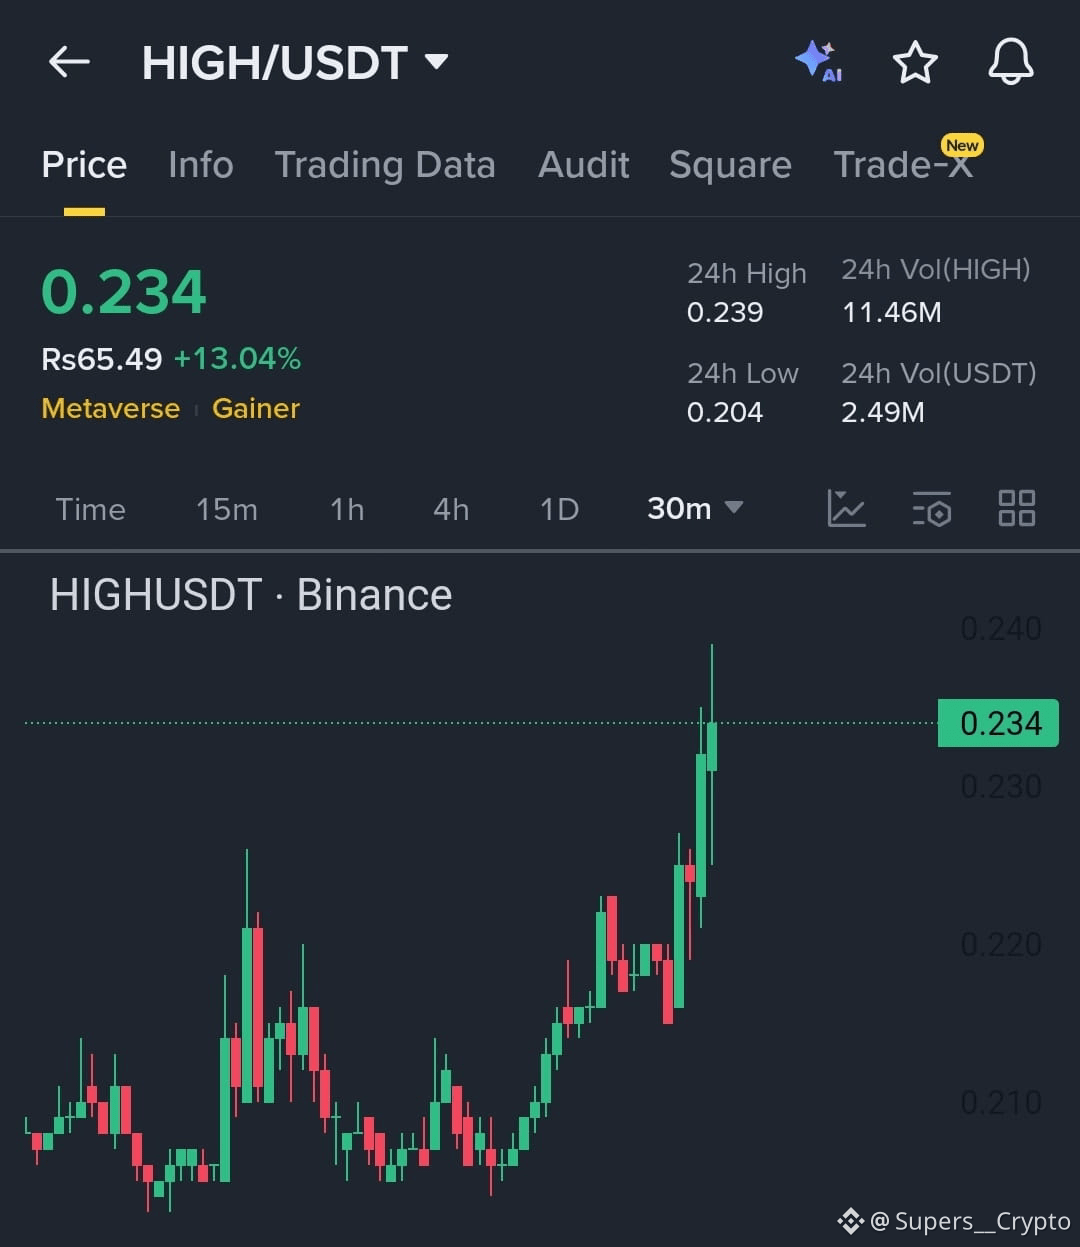Image resolution: width=1080 pixels, height=1247 pixels.
Task: Click the green 0.234 price marker on chart
Action: coord(997,722)
